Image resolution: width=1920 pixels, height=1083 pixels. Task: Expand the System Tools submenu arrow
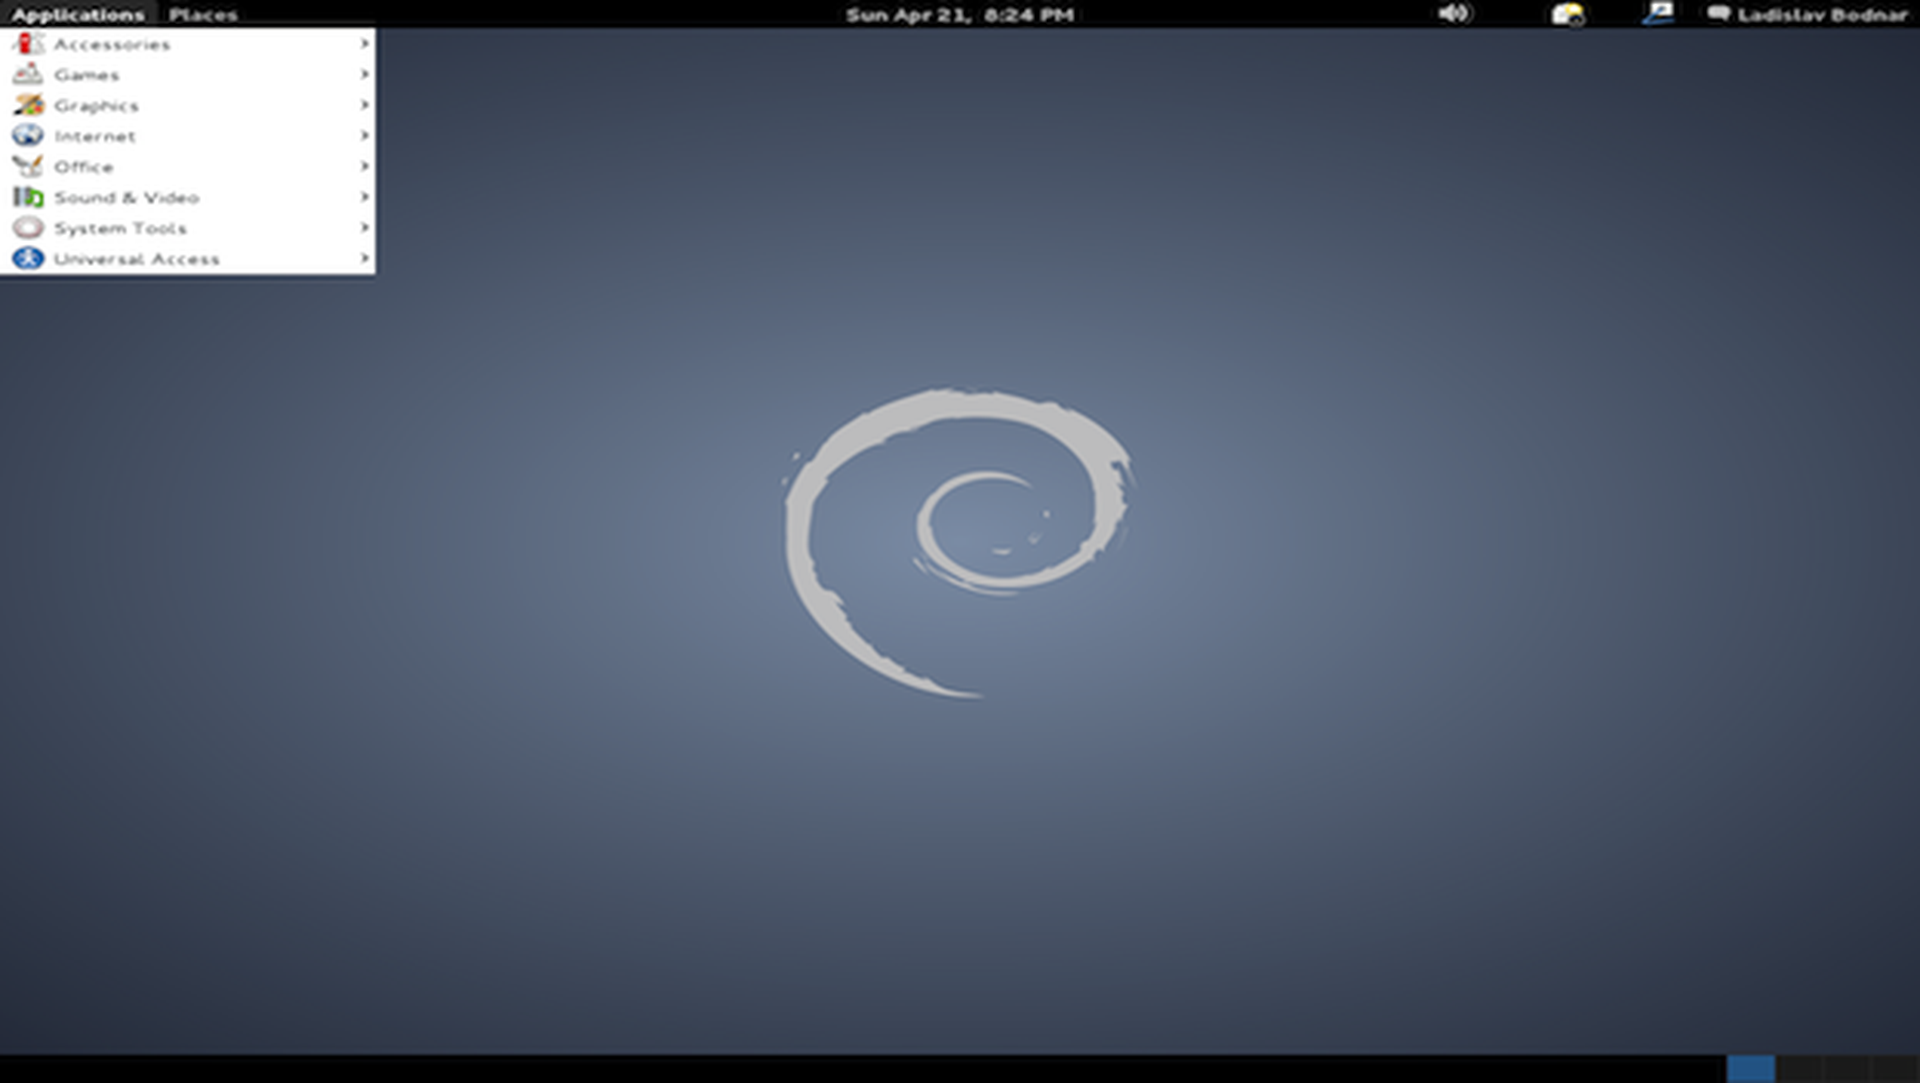click(x=363, y=227)
